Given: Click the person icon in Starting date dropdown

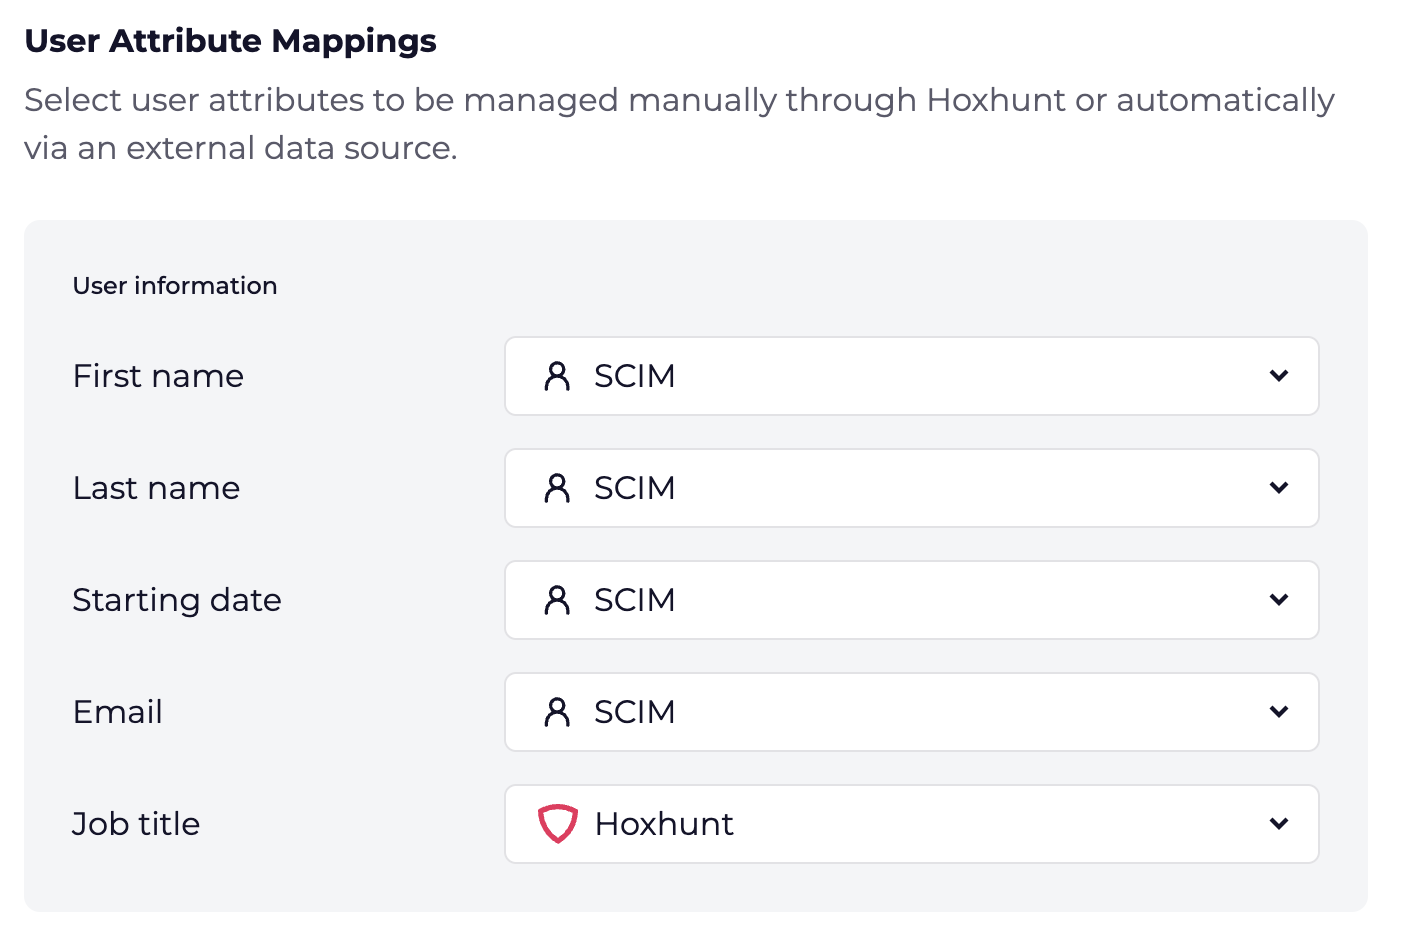Looking at the screenshot, I should (x=557, y=600).
